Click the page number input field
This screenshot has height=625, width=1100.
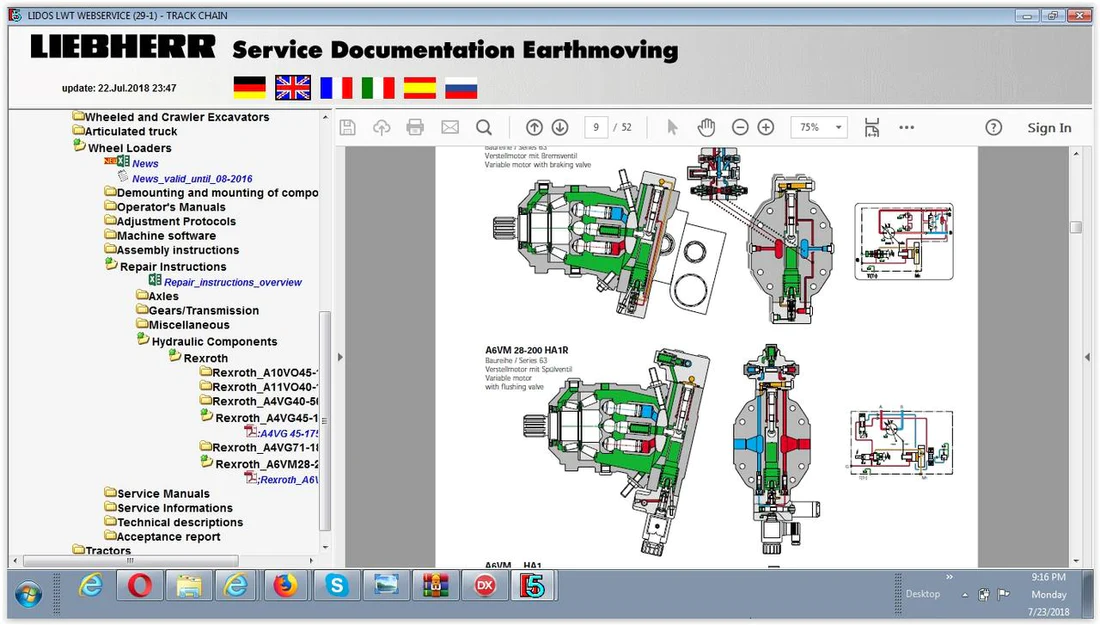596,127
